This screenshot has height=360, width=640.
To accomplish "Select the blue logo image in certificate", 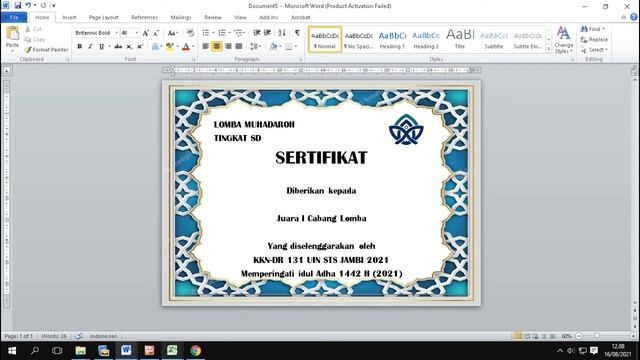I will coord(406,129).
